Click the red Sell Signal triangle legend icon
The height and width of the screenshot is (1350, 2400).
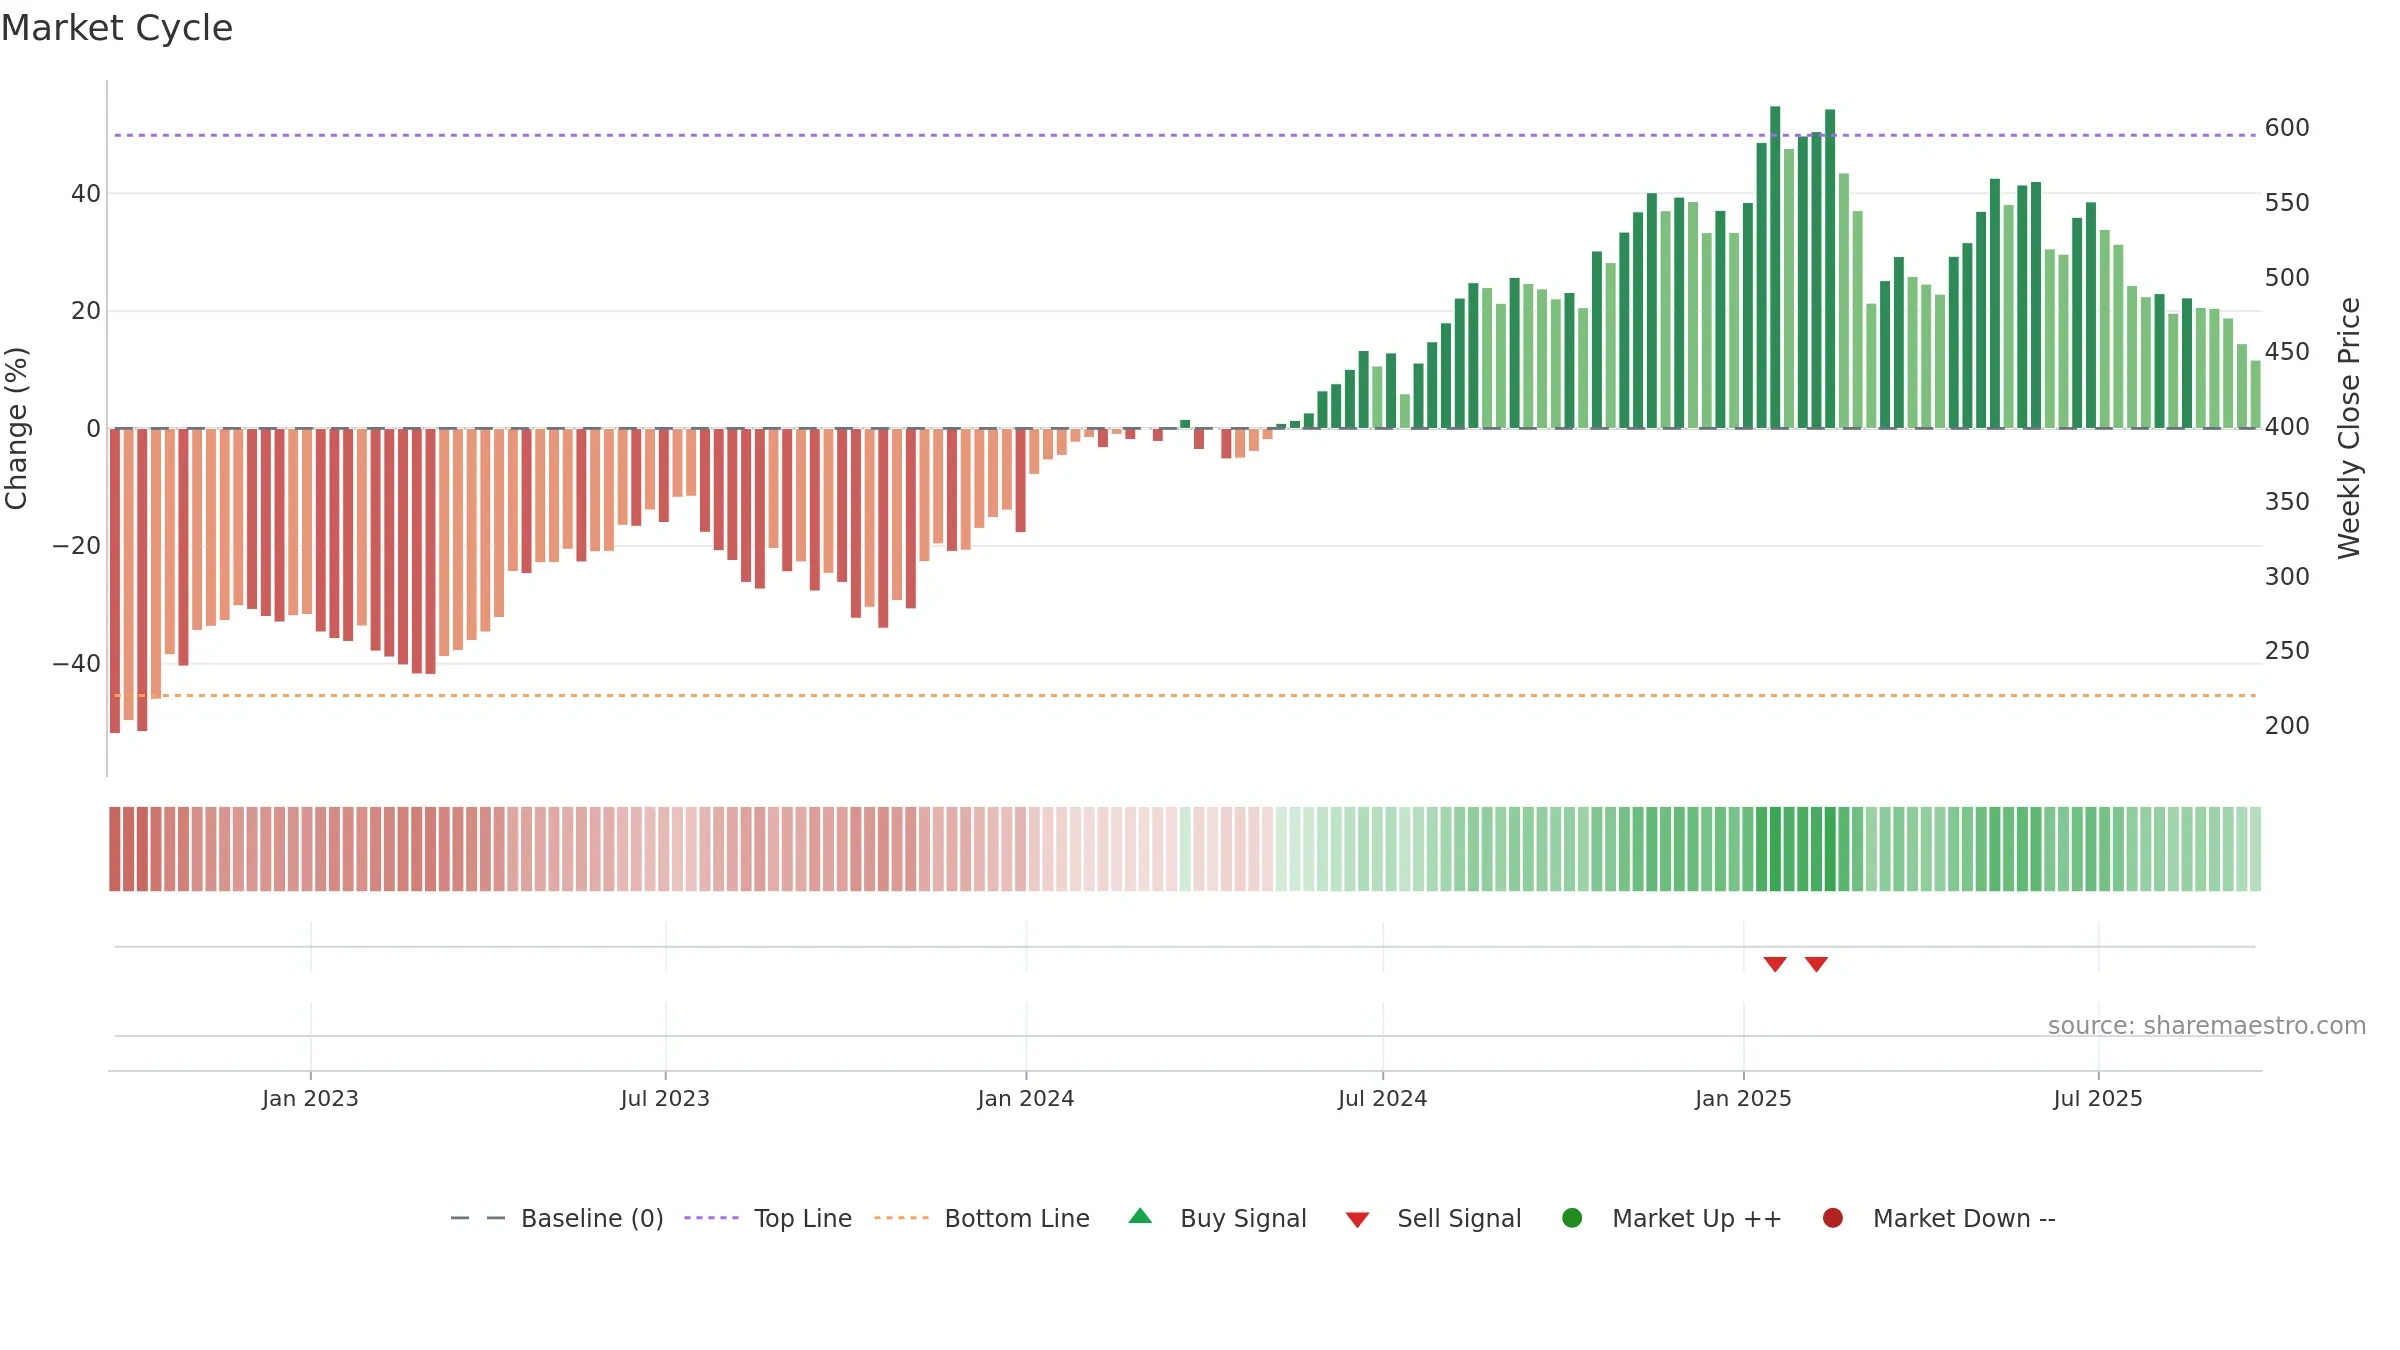coord(1357,1220)
